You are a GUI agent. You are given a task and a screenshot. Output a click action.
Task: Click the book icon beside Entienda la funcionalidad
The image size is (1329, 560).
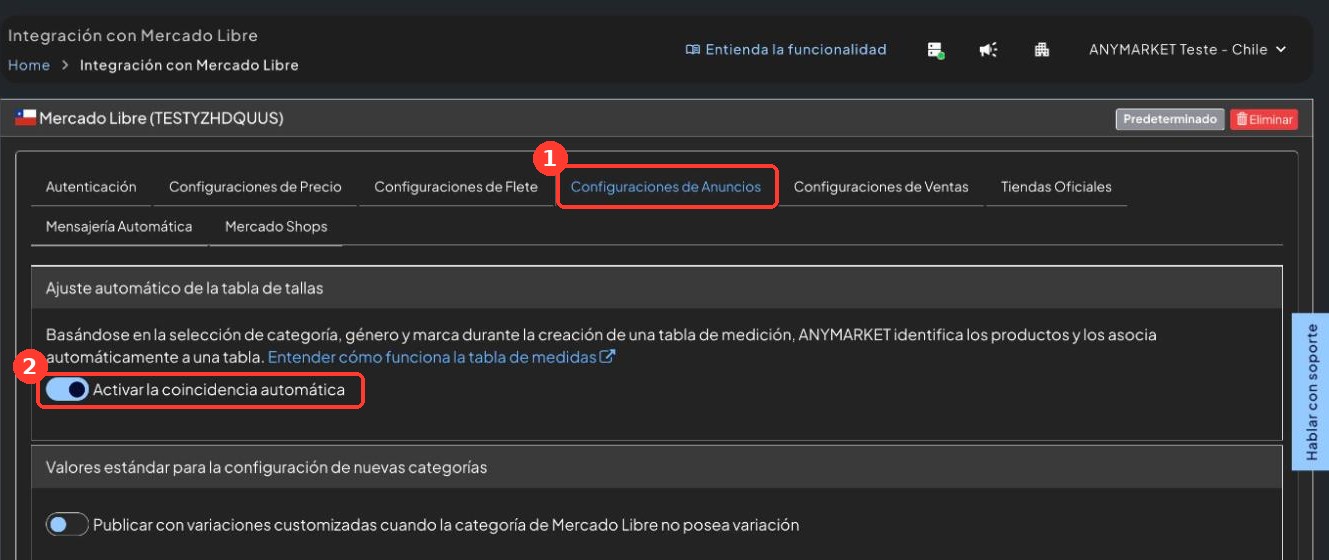[x=692, y=50]
